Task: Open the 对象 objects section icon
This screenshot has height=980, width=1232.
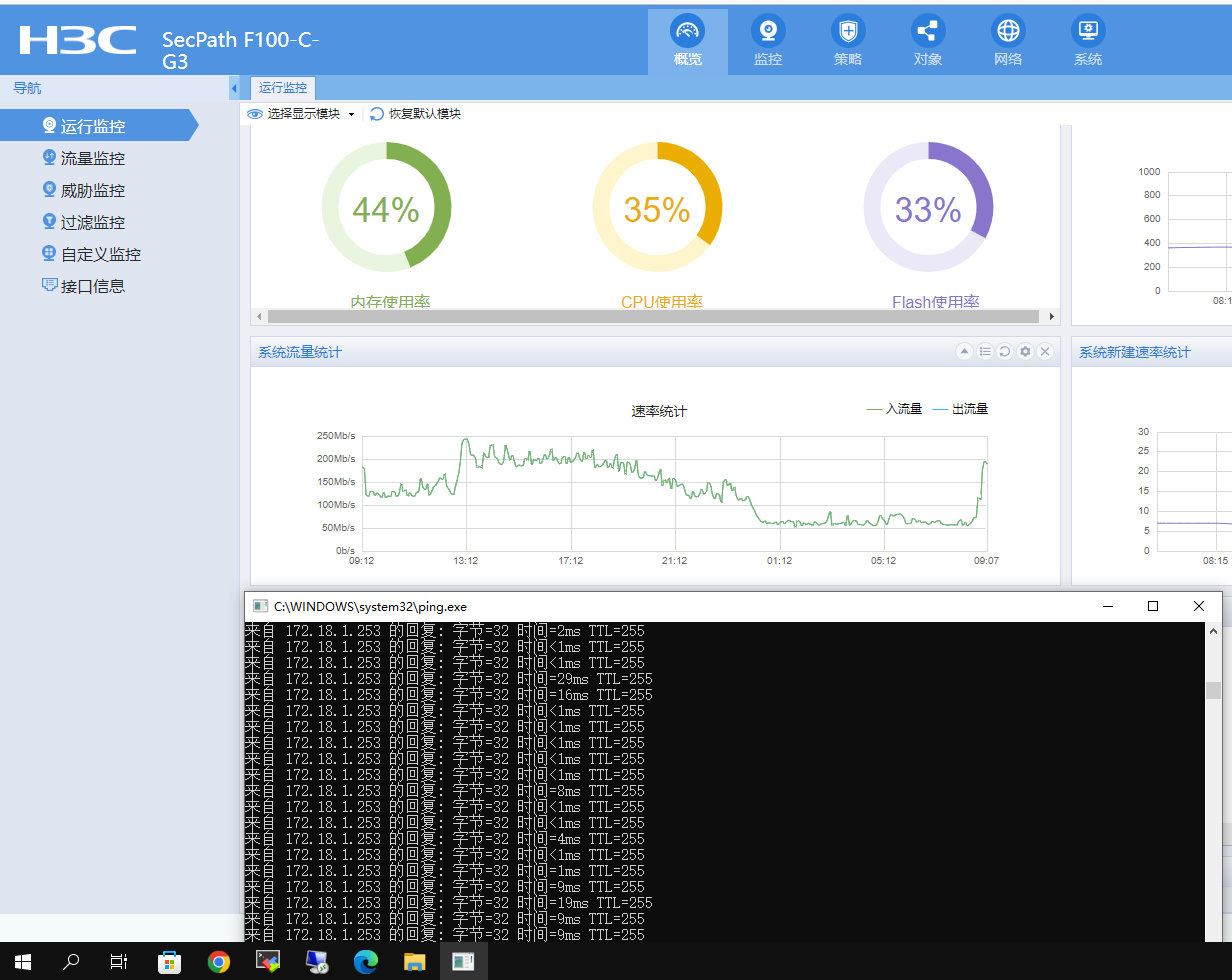Action: tap(927, 41)
